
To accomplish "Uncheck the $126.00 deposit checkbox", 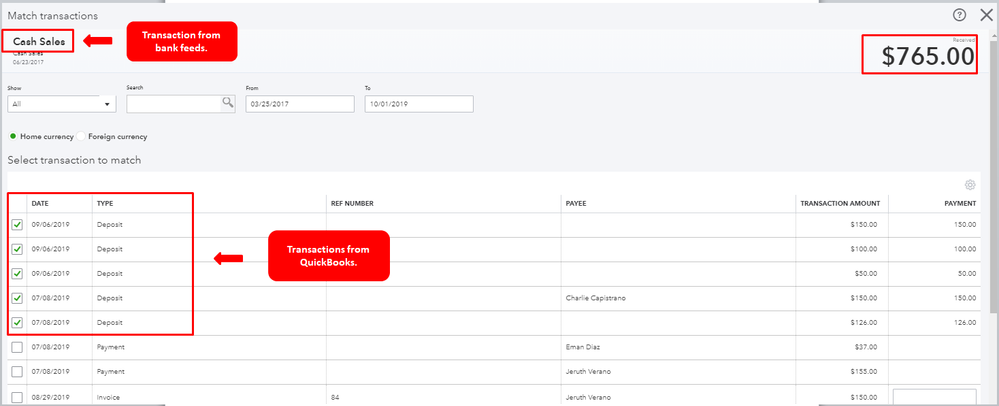I will coord(17,323).
